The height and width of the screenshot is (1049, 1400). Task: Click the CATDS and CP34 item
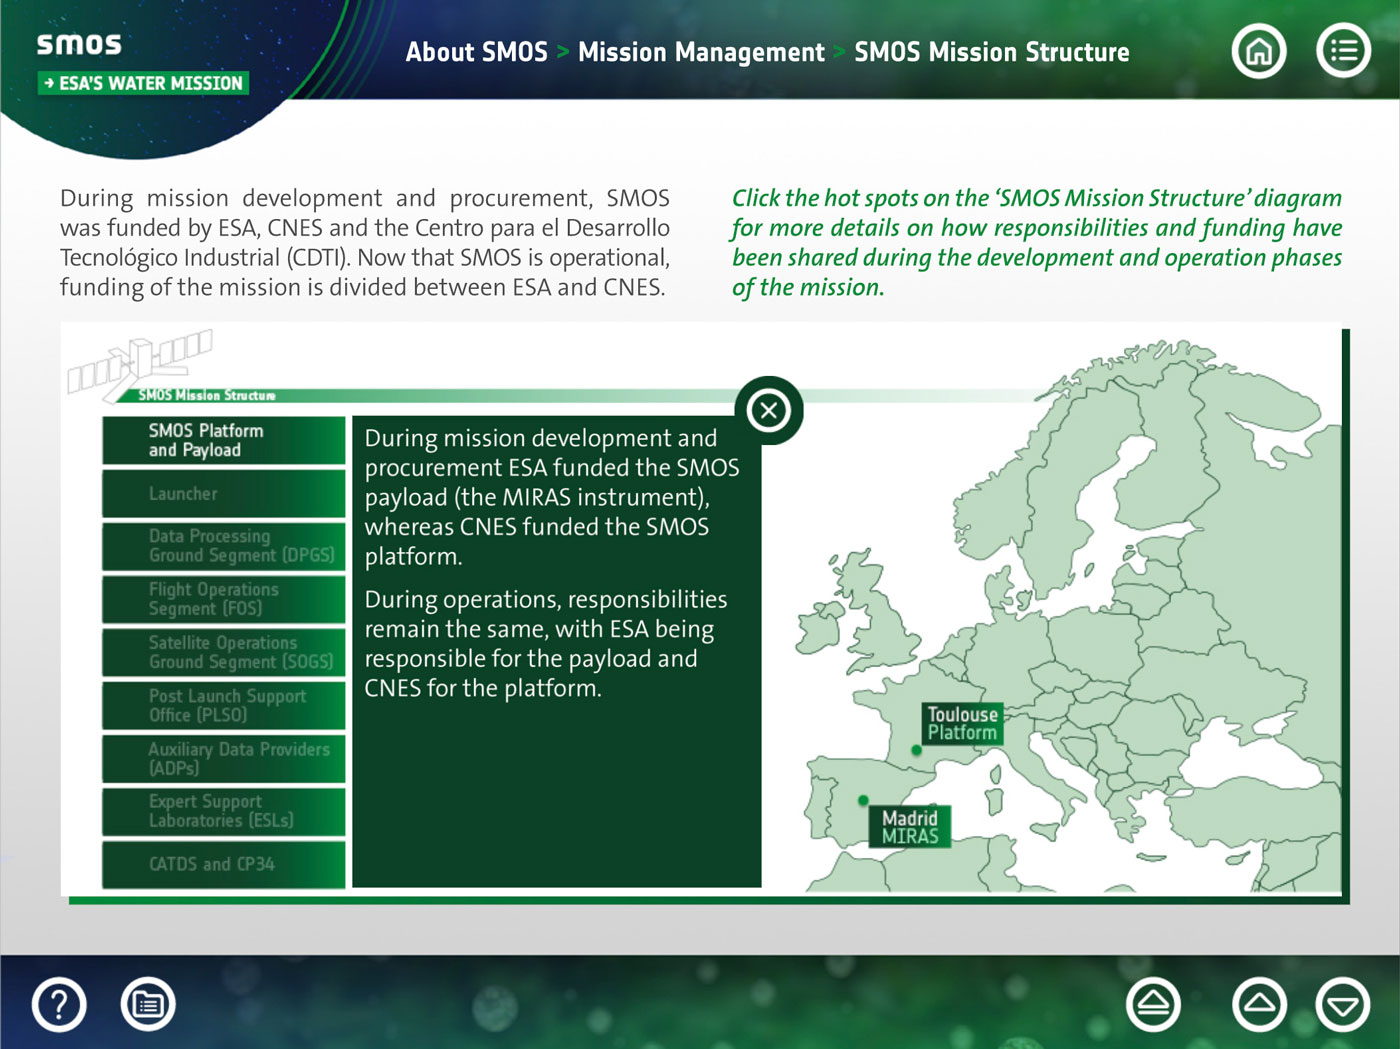(x=223, y=864)
